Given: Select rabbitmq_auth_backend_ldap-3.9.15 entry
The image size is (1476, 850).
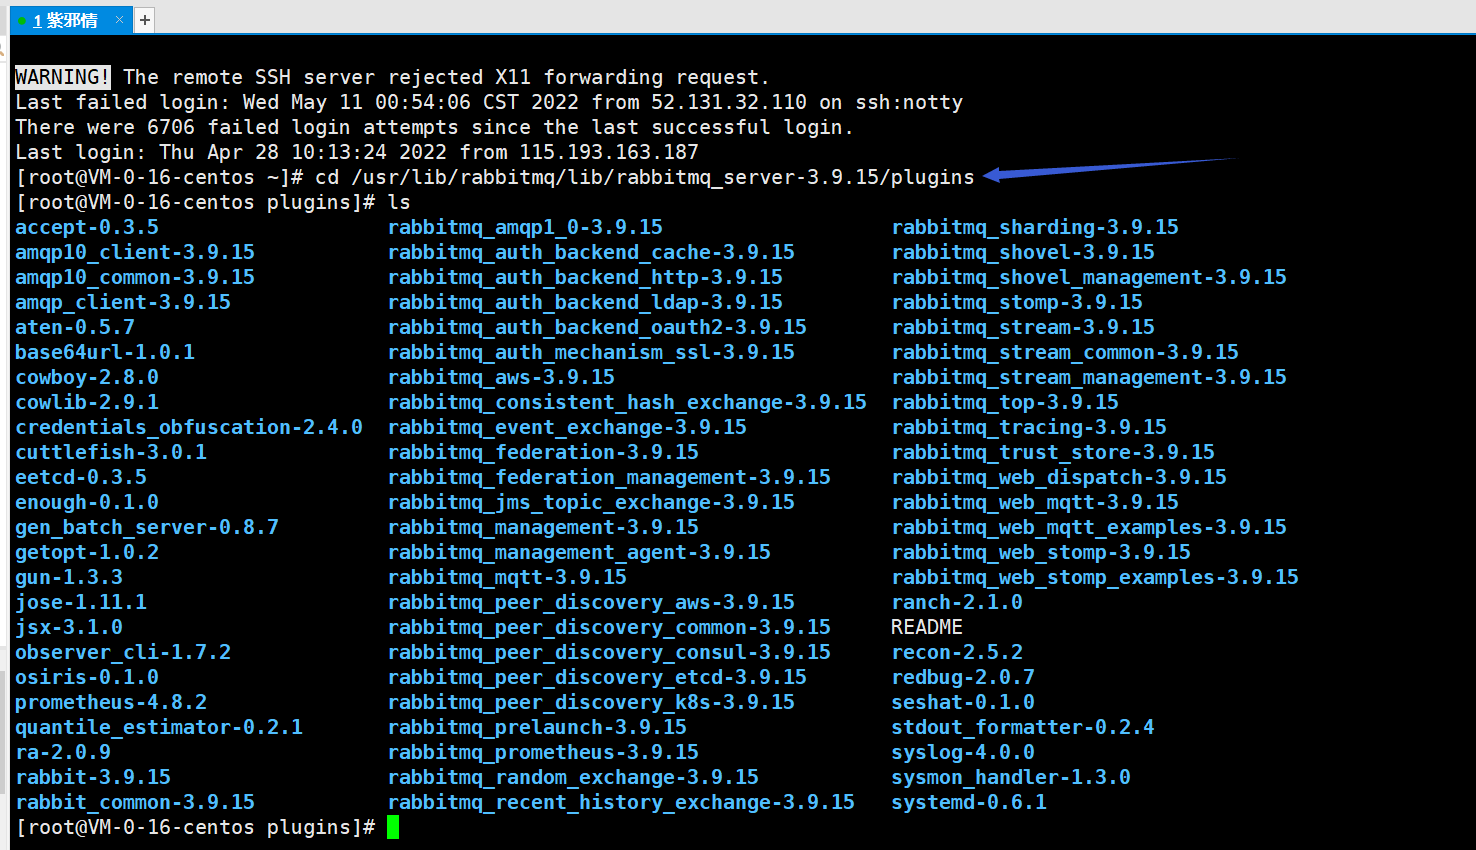Looking at the screenshot, I should tap(585, 302).
